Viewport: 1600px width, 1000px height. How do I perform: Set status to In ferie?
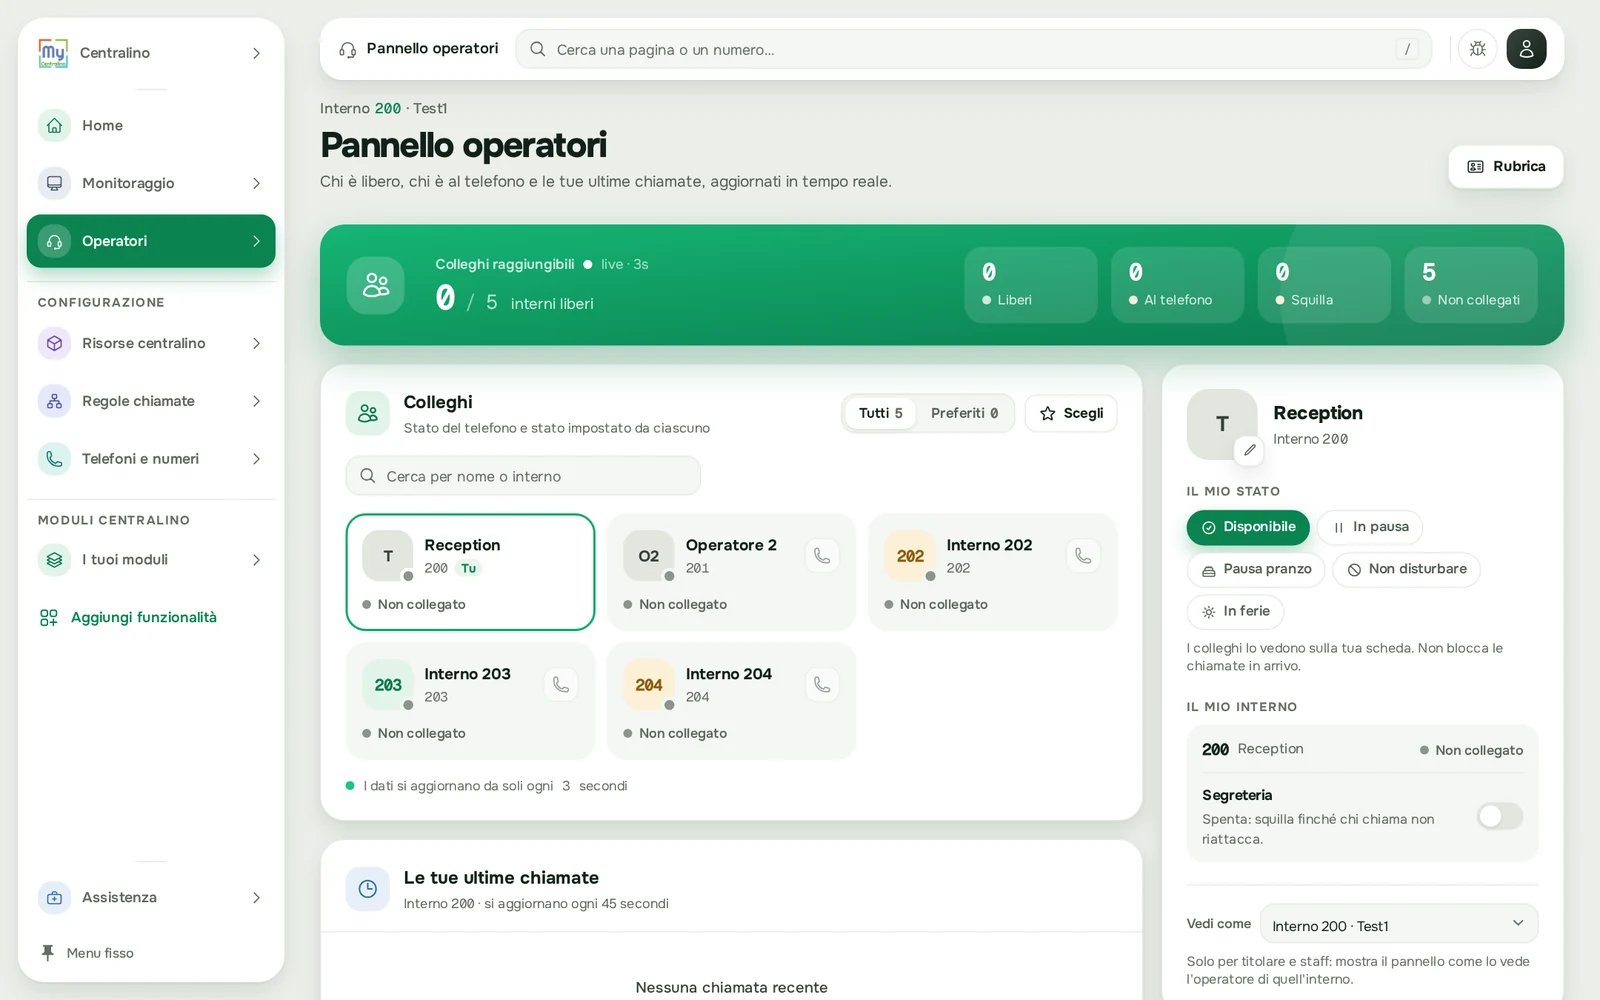click(1235, 611)
